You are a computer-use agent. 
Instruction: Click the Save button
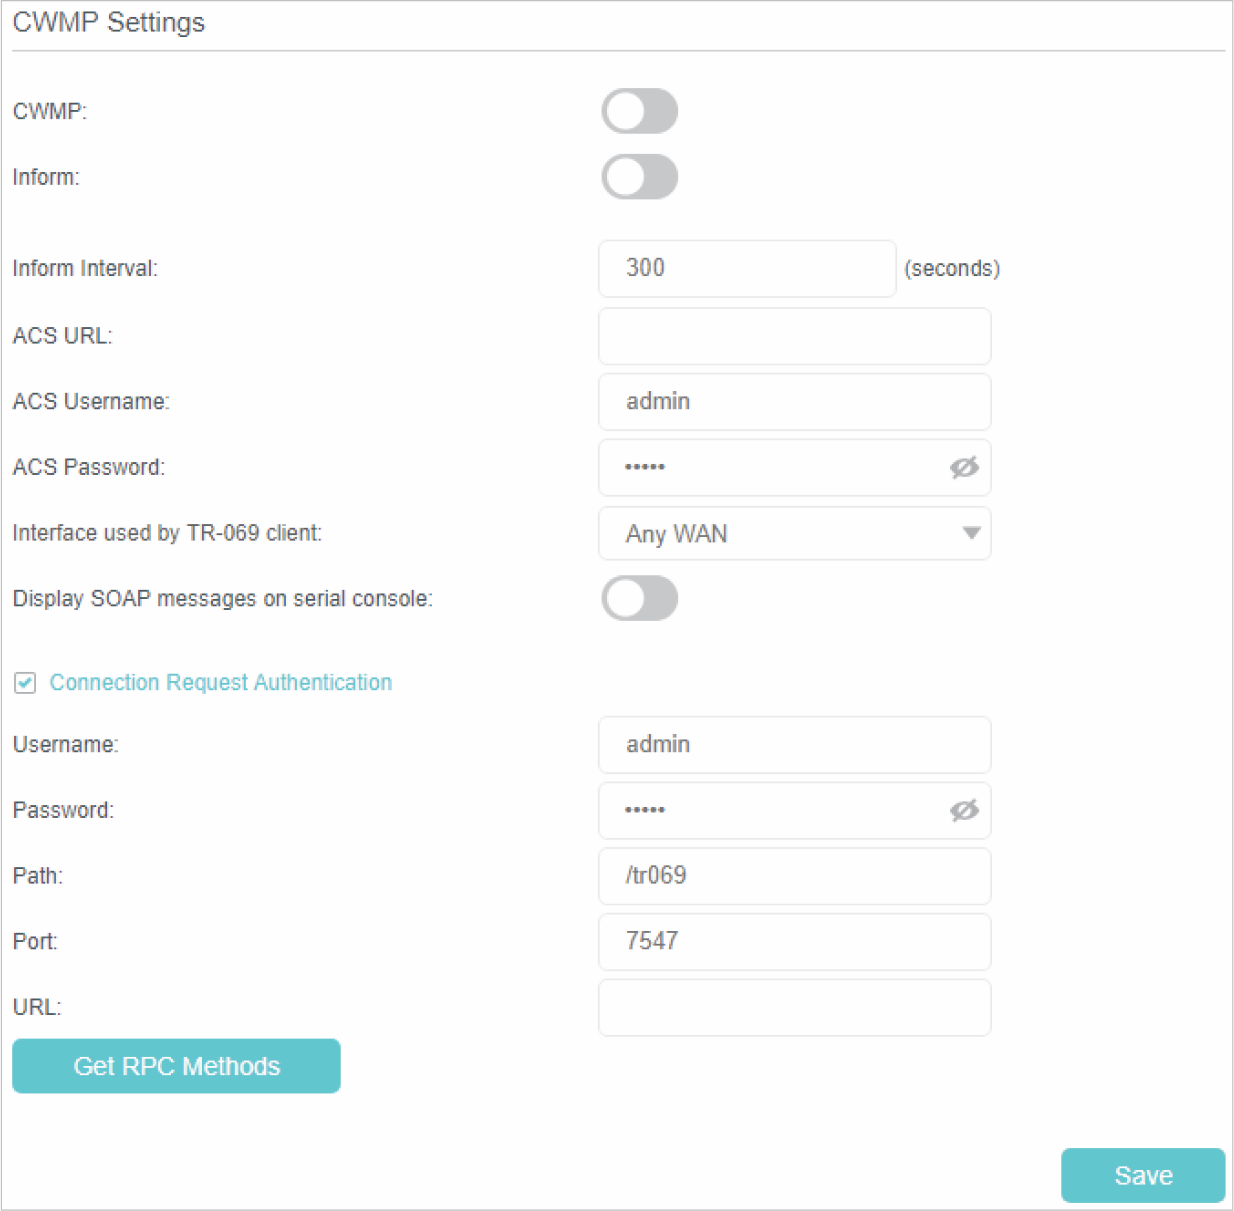click(1142, 1176)
